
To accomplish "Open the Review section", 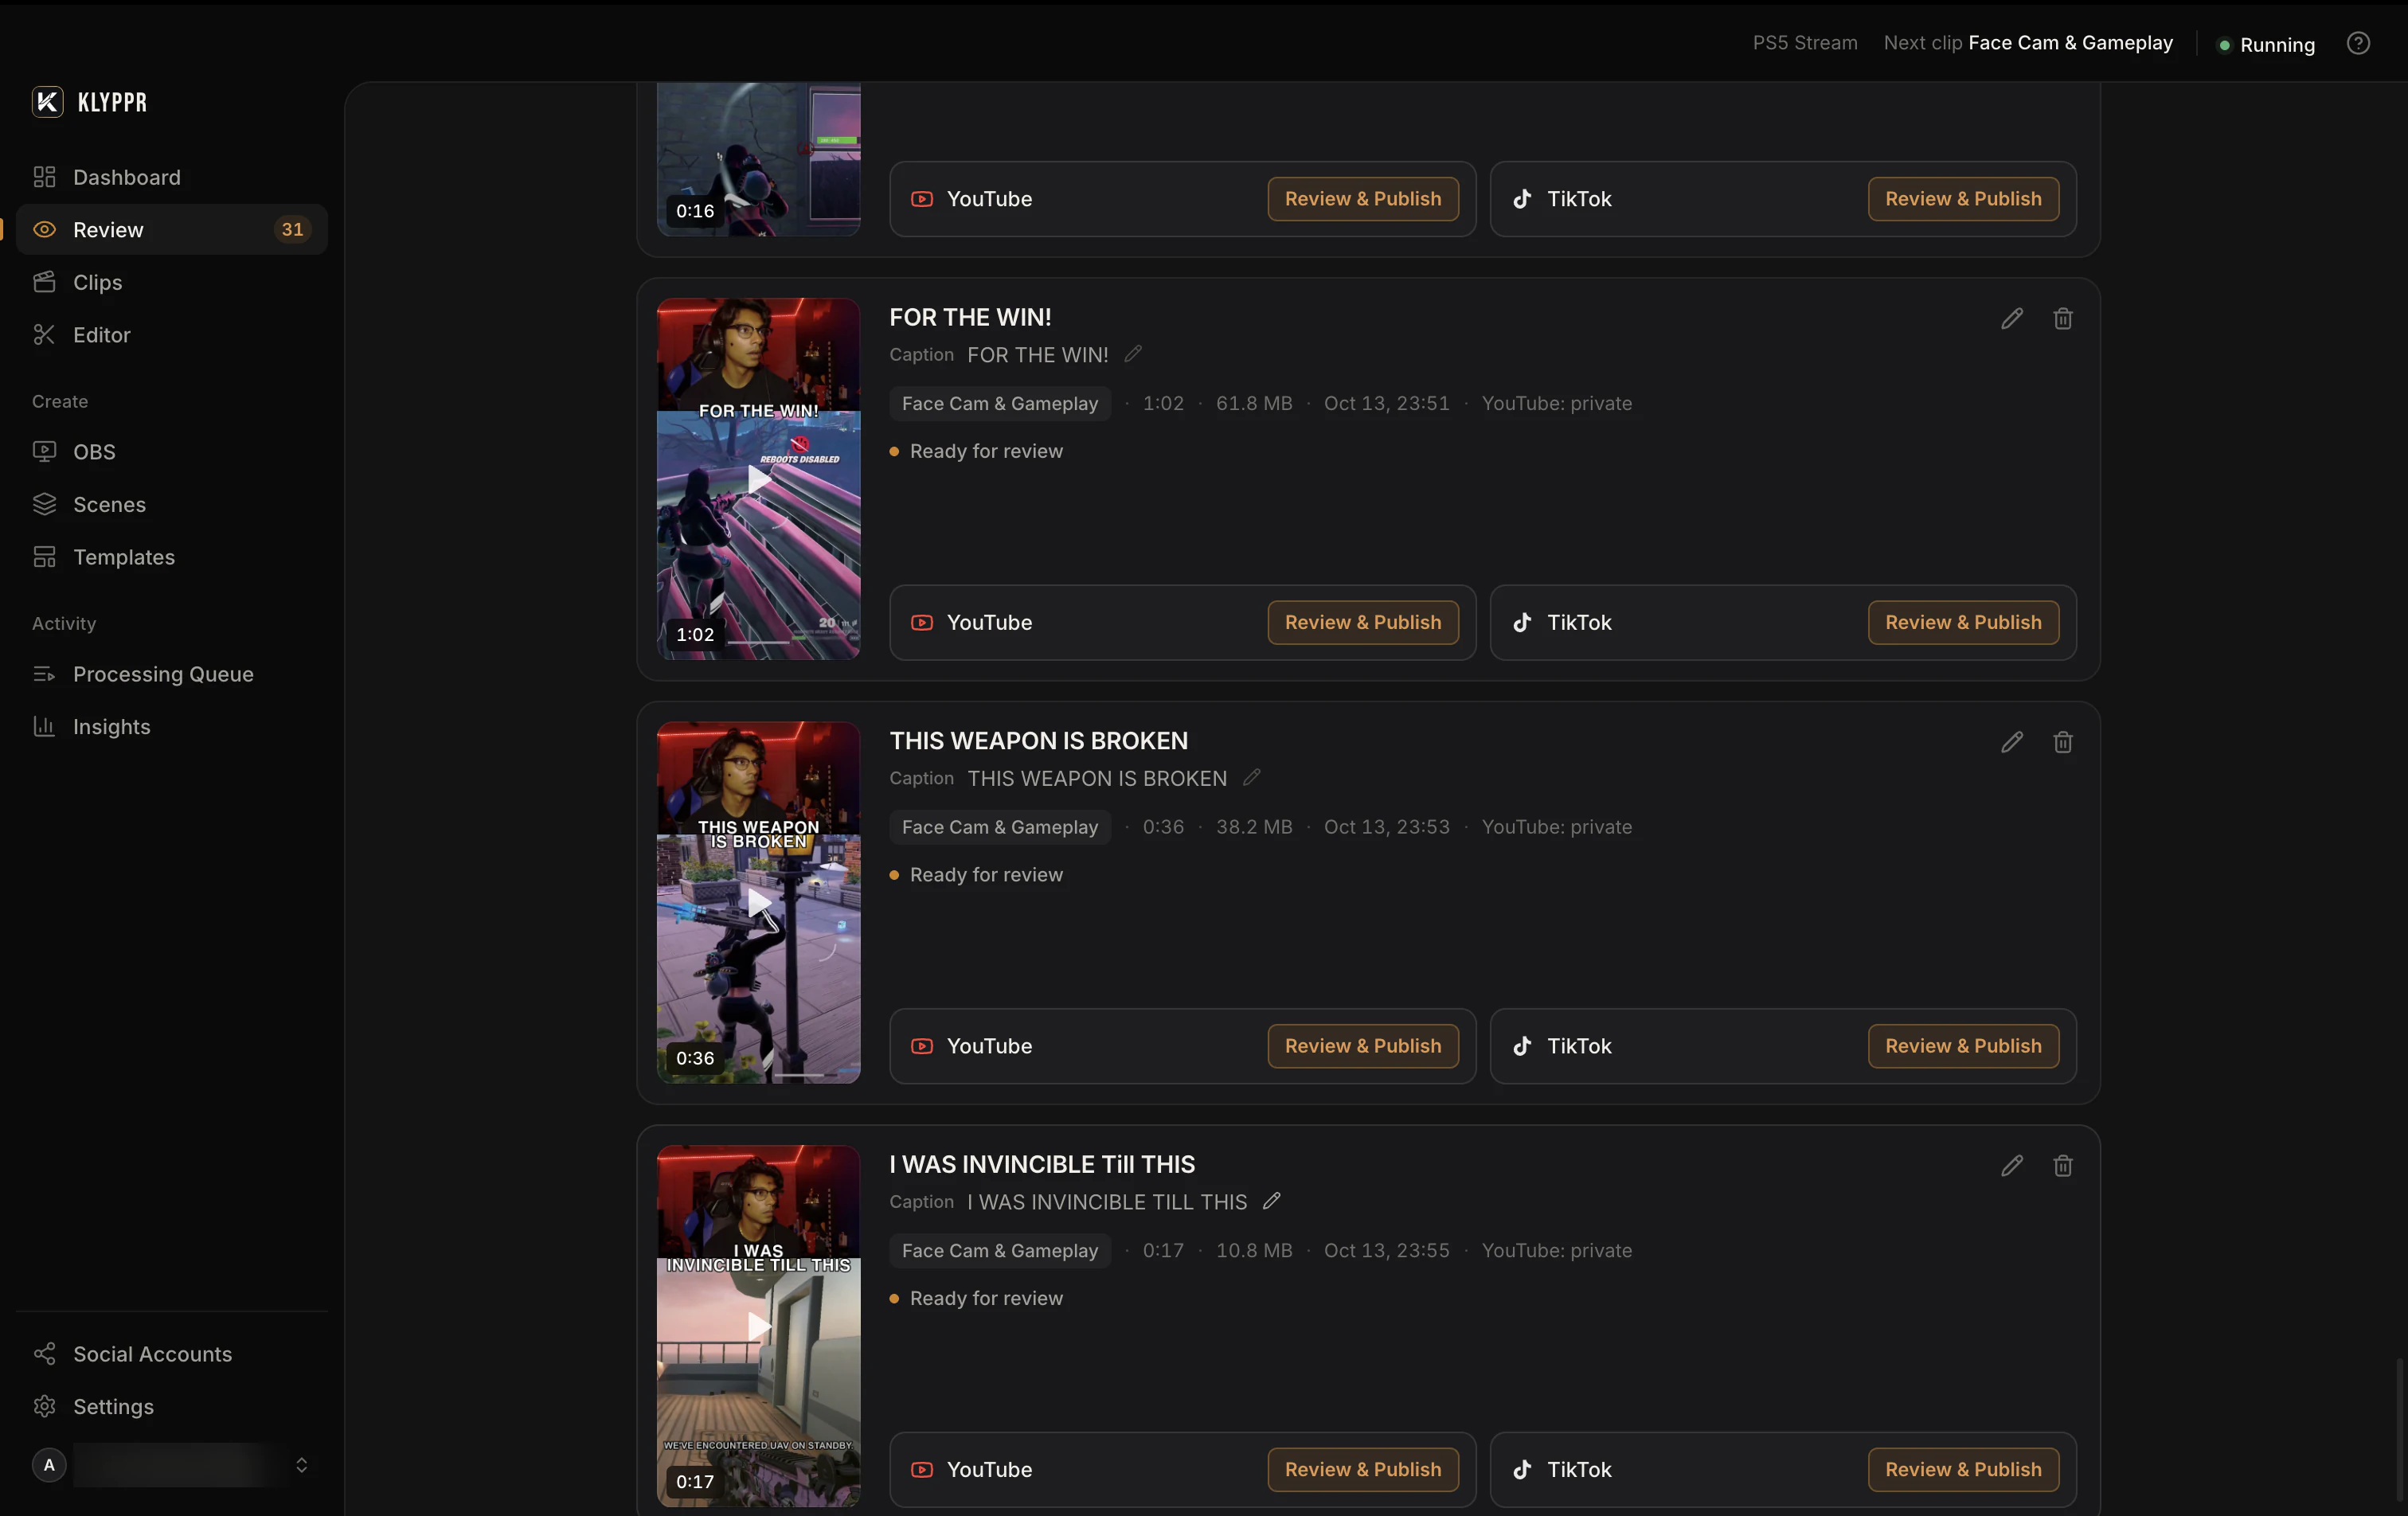I will pos(172,229).
